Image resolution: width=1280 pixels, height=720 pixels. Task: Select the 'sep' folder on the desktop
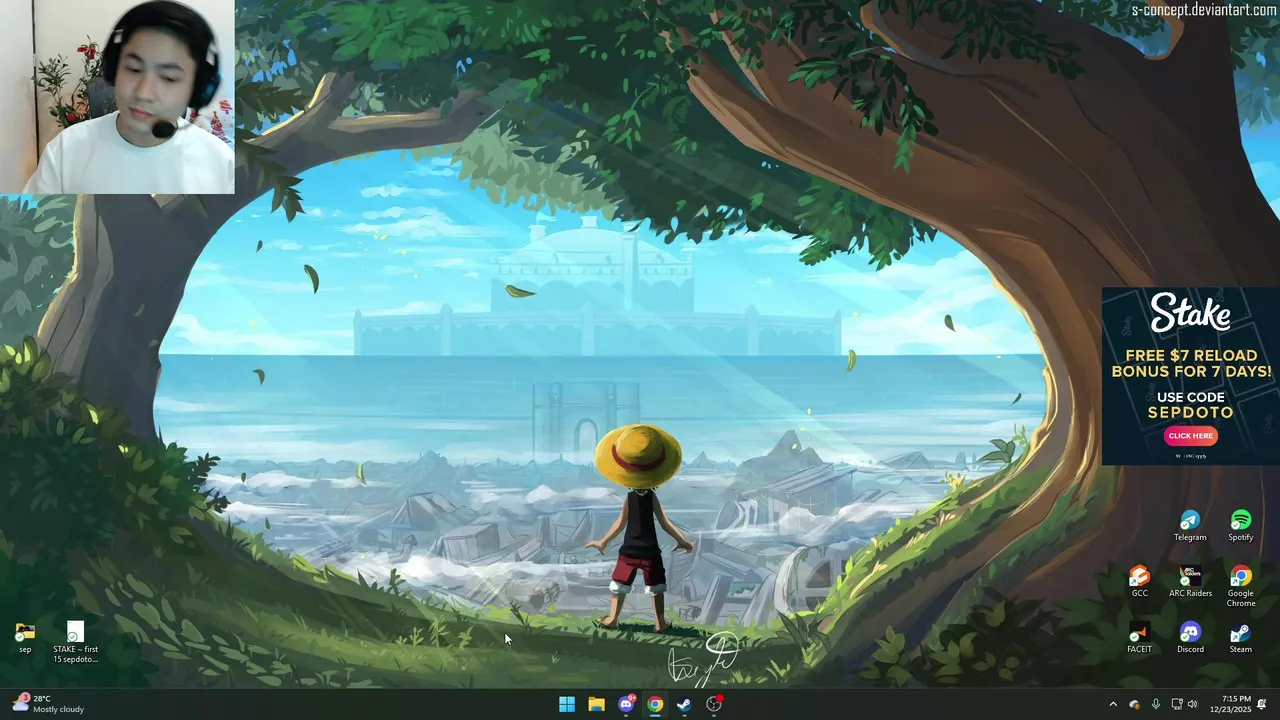(25, 638)
